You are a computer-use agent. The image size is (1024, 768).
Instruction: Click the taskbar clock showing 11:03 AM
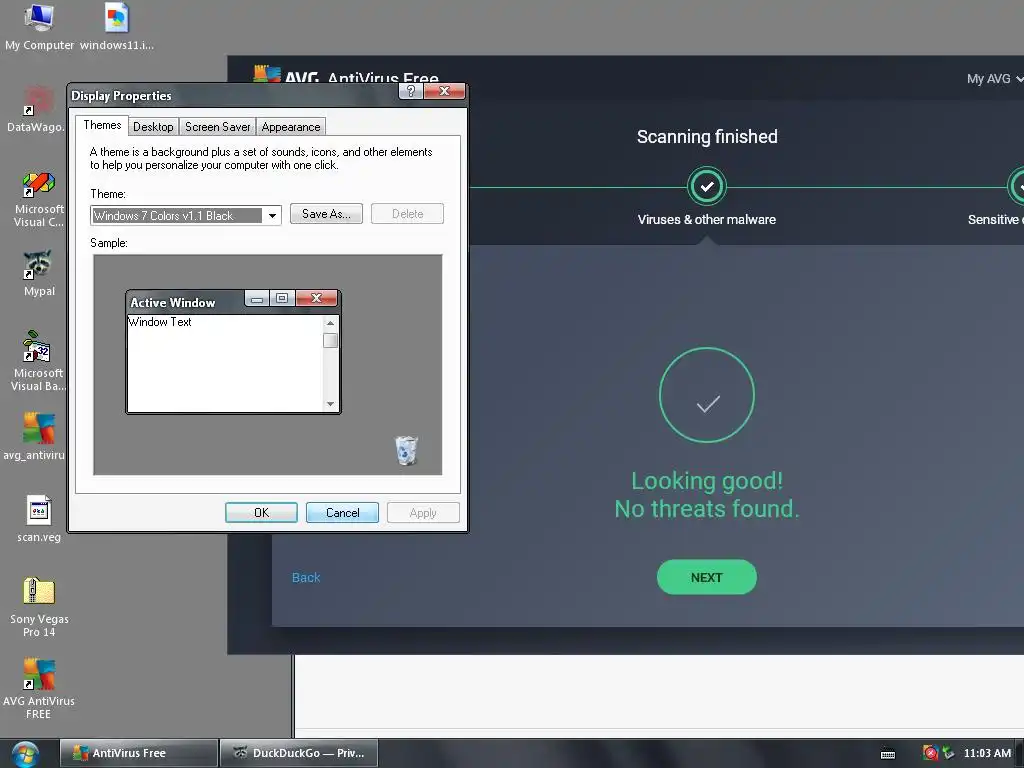click(x=987, y=753)
